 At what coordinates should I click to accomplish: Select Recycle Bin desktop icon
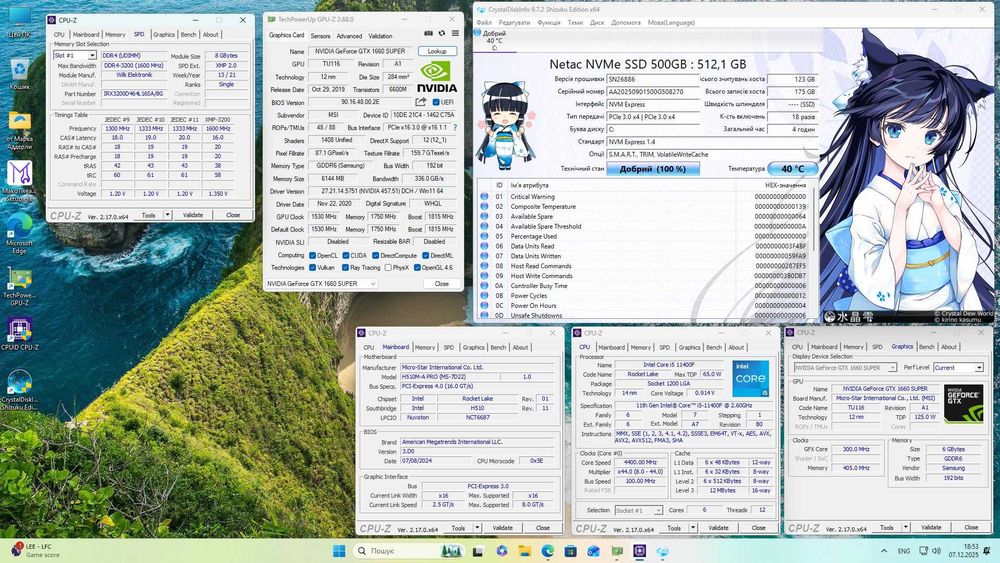click(x=20, y=74)
